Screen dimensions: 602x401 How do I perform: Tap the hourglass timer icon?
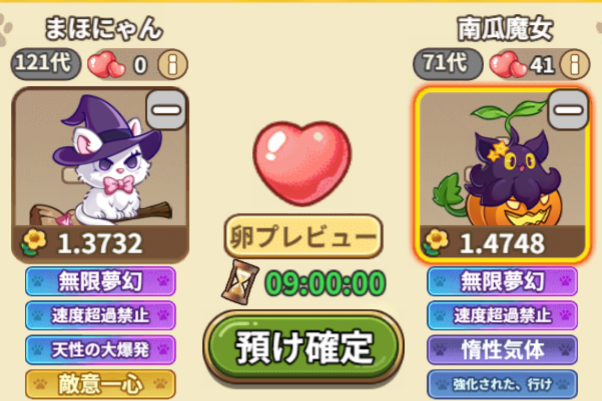(x=241, y=282)
